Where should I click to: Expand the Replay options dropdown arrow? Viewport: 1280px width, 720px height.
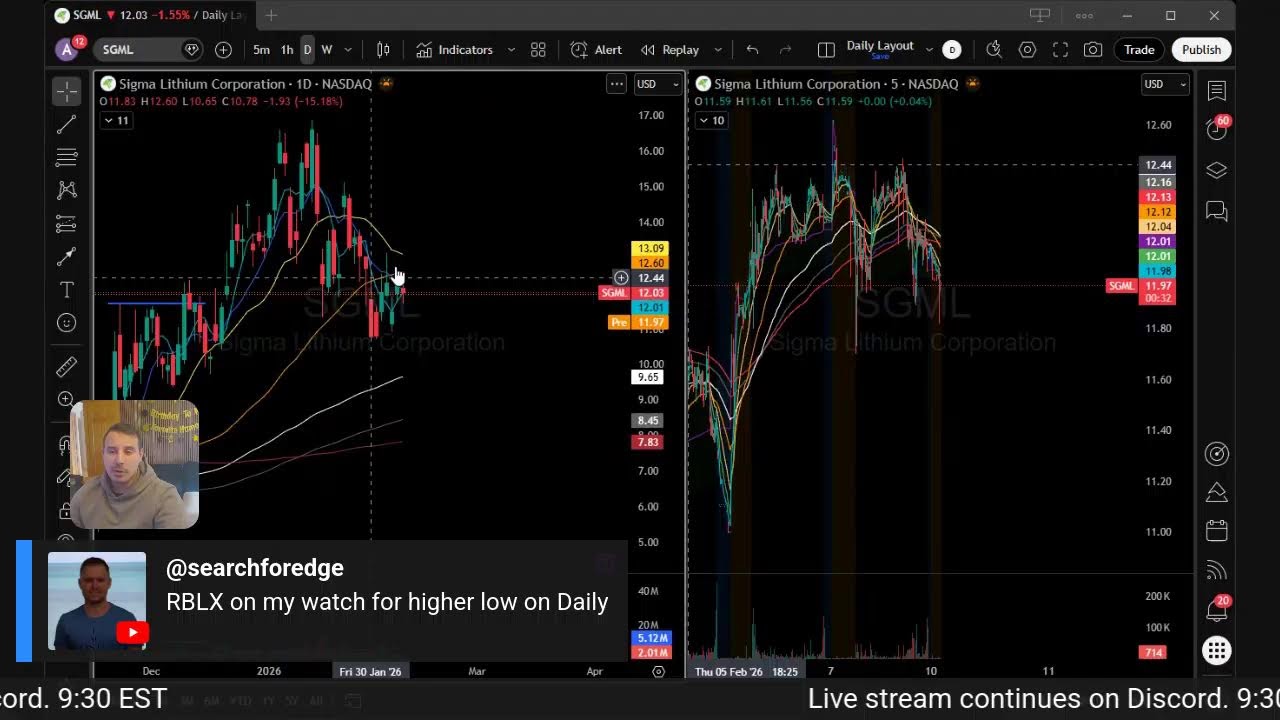718,50
